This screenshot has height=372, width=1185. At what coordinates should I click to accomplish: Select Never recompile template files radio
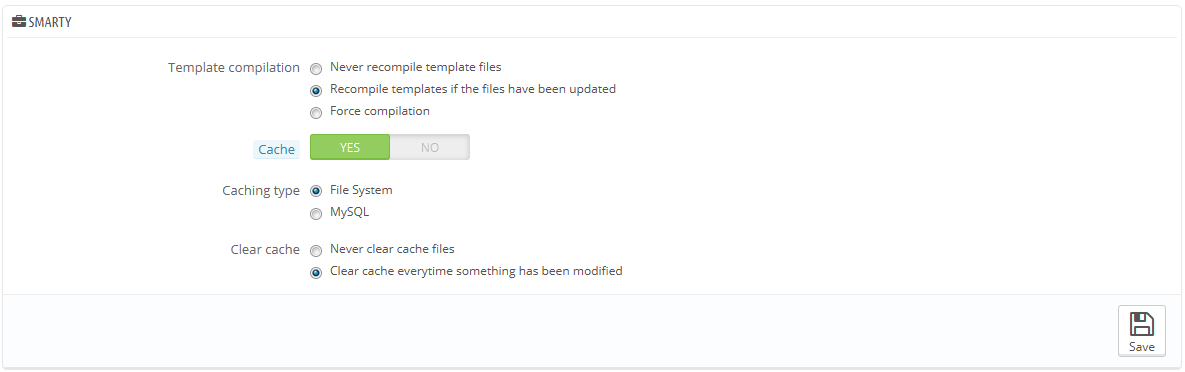pos(316,69)
